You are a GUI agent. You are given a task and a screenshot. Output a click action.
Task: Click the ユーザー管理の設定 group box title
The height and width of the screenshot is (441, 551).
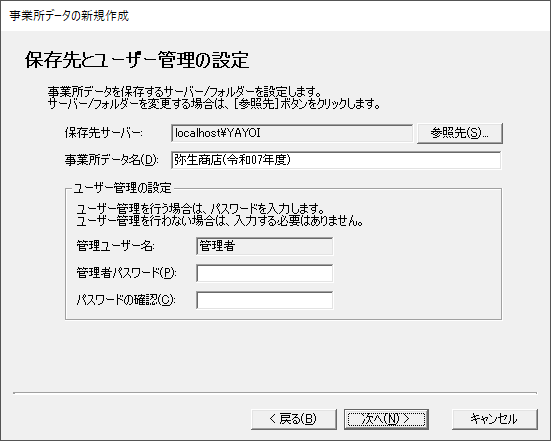click(122, 188)
